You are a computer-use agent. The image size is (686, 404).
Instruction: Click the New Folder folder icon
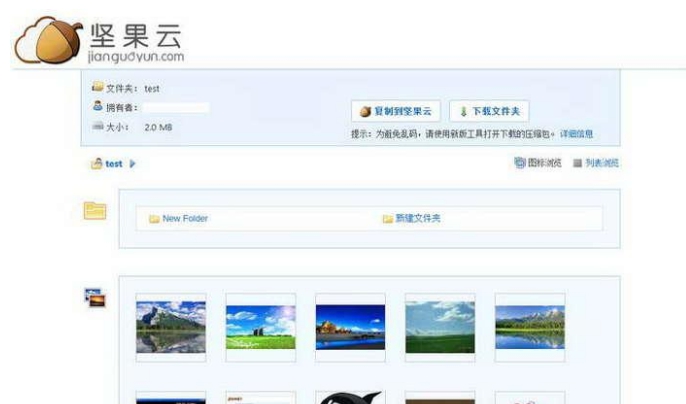click(154, 219)
